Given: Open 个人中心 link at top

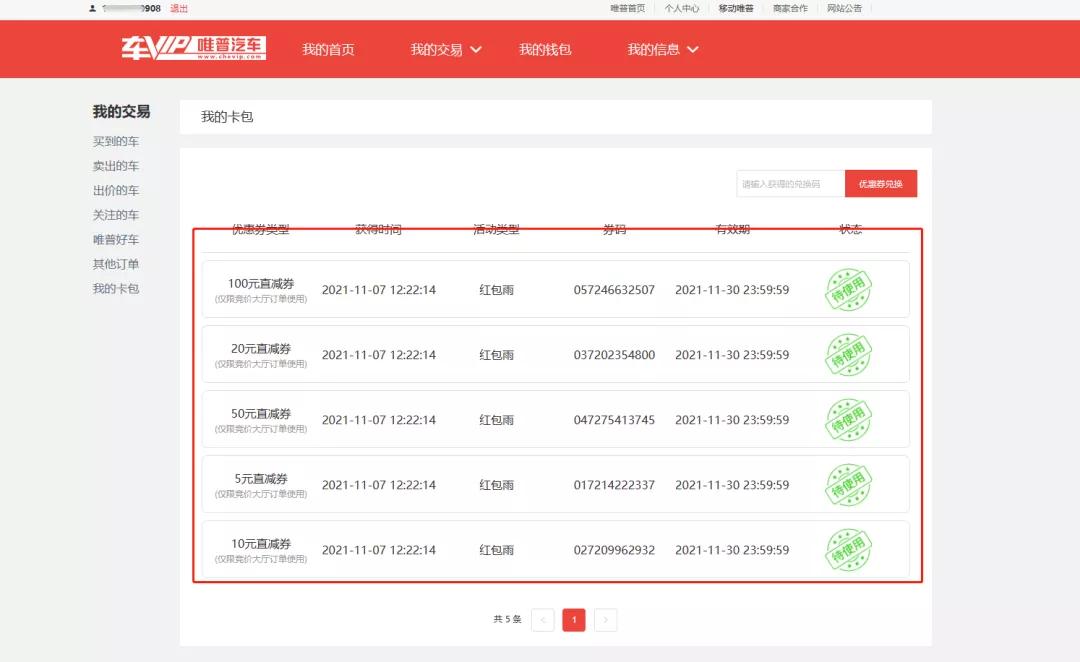Looking at the screenshot, I should pyautogui.click(x=682, y=8).
